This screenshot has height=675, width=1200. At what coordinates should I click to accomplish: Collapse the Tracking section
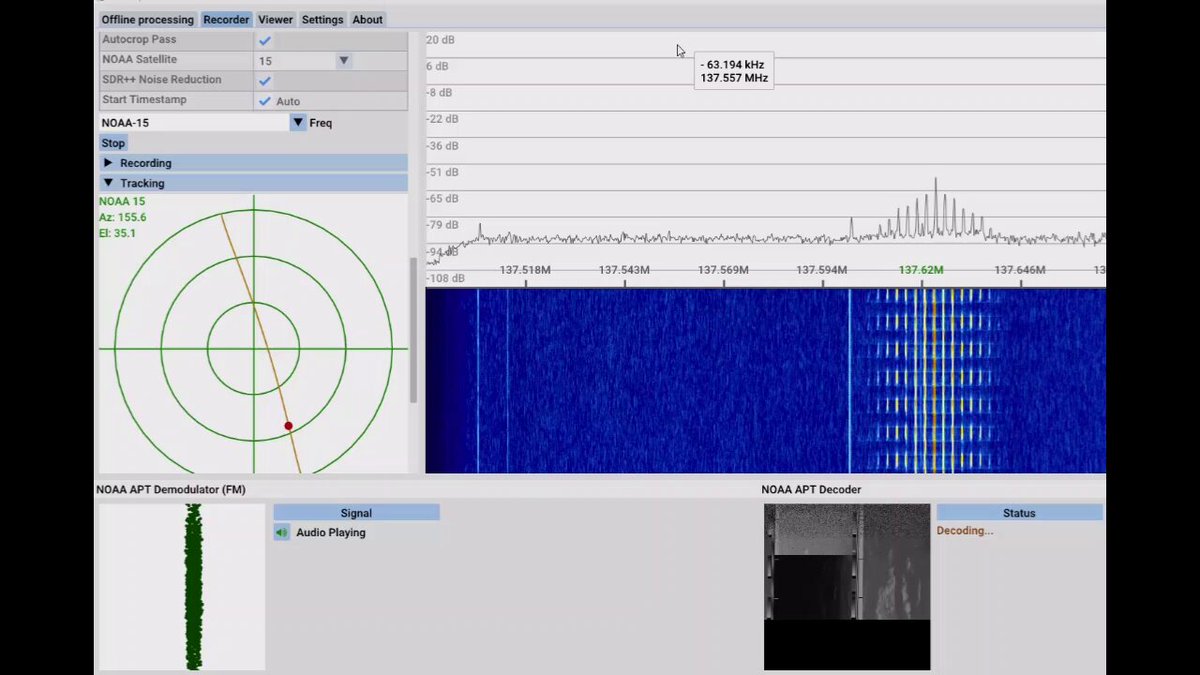coord(253,183)
